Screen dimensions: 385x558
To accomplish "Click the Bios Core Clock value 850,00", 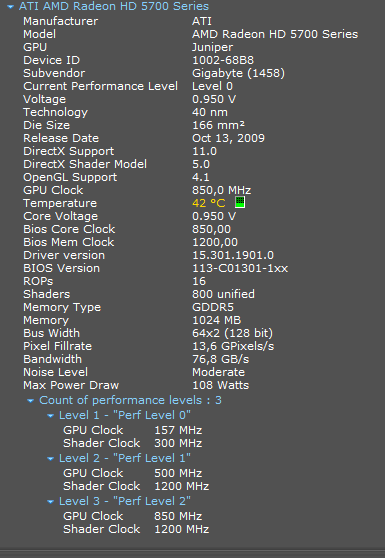I will (211, 229).
